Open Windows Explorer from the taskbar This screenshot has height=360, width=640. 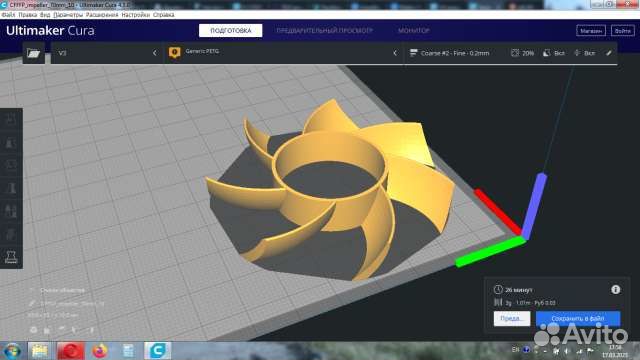click(x=40, y=351)
